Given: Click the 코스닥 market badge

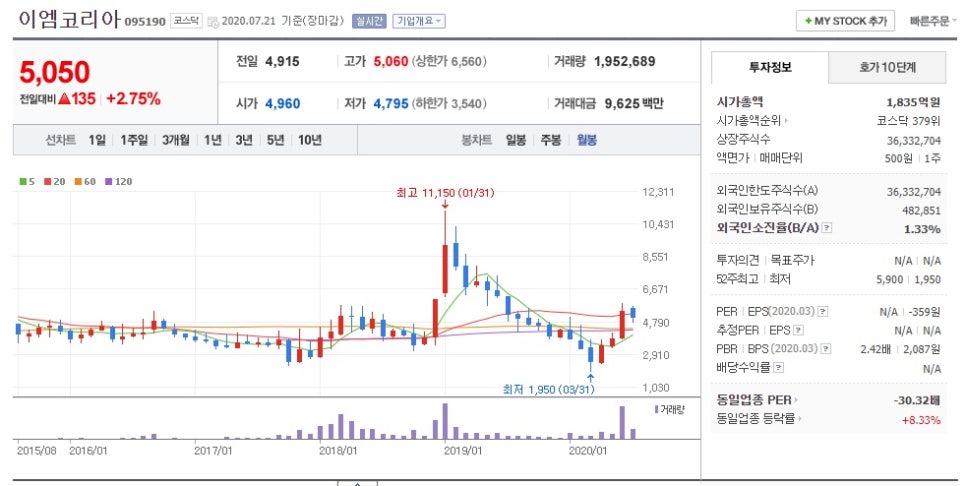Looking at the screenshot, I should pos(185,21).
